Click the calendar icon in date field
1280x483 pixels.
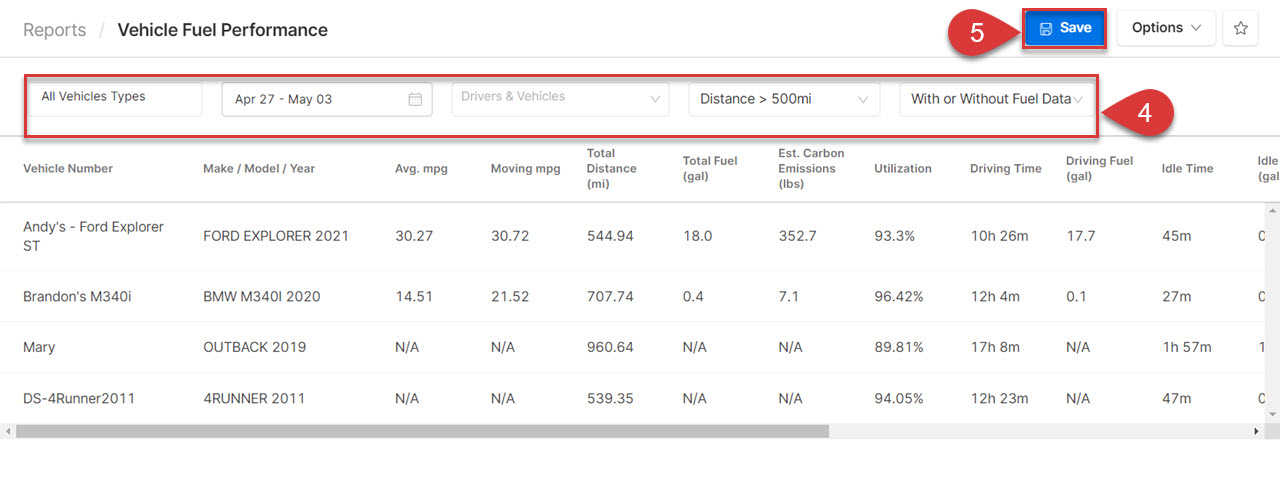(415, 99)
